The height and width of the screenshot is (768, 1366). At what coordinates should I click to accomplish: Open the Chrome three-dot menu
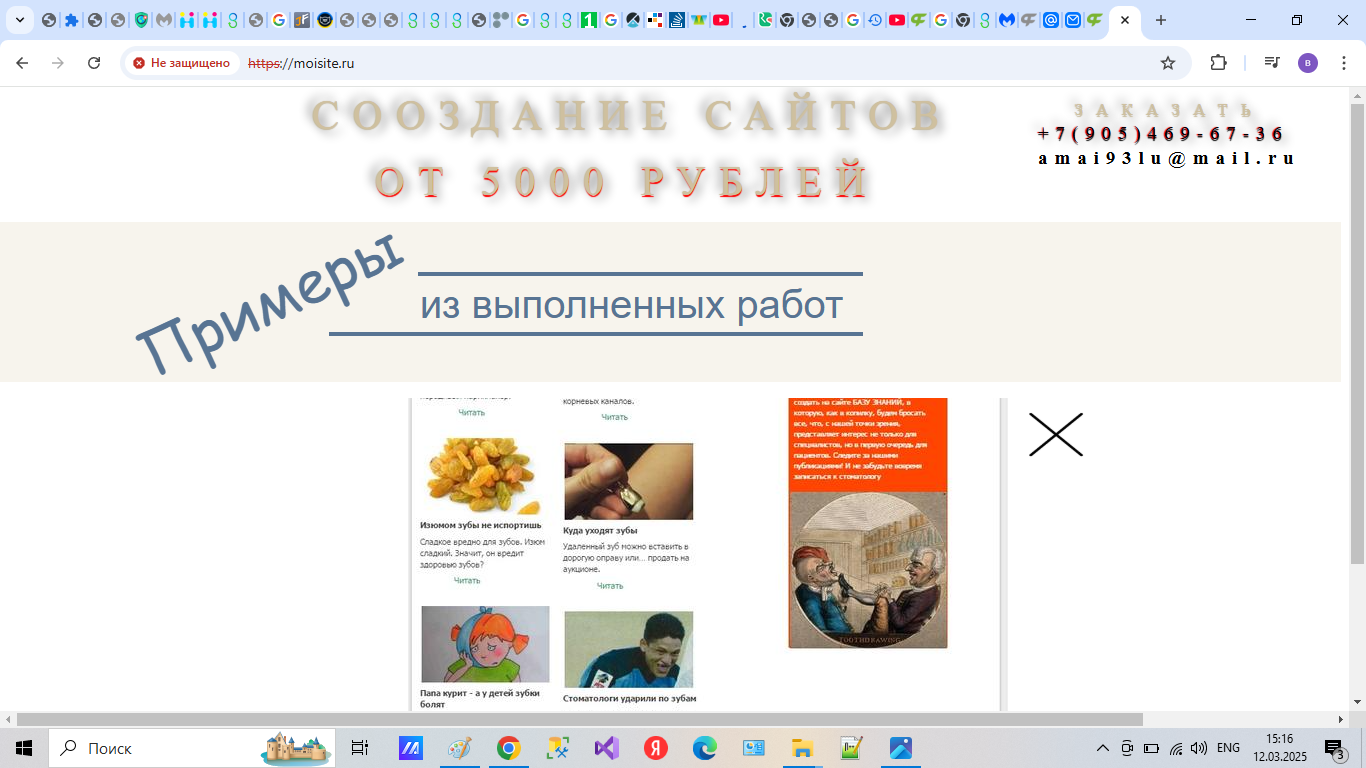tap(1343, 62)
